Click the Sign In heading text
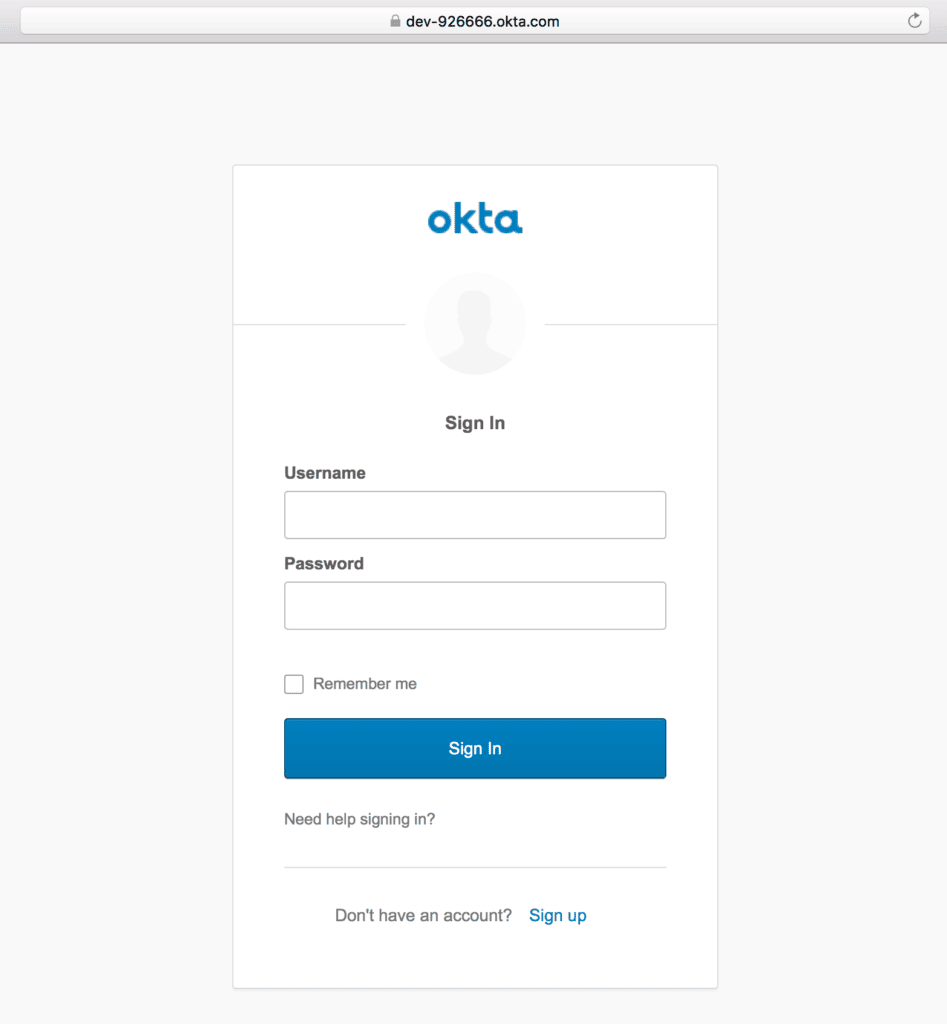Image resolution: width=947 pixels, height=1024 pixels. [475, 423]
